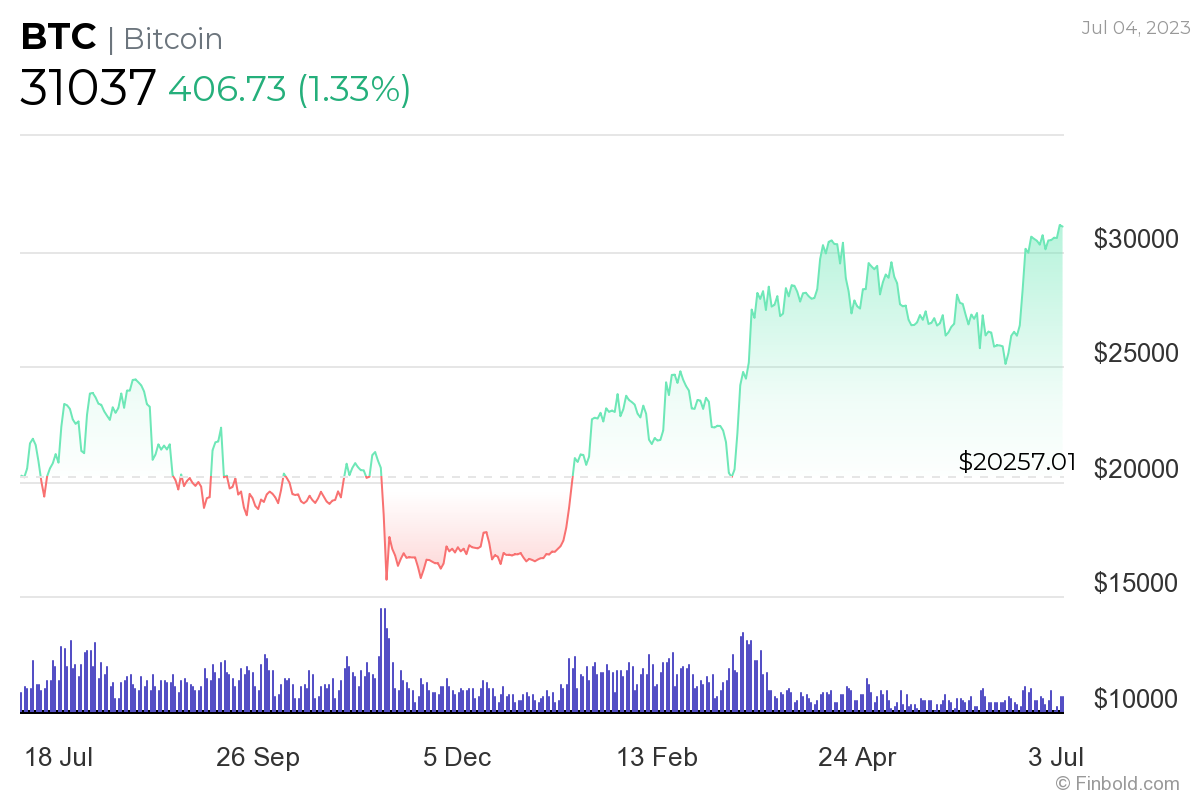
Task: Click the tallest volume bar spike
Action: point(383,660)
